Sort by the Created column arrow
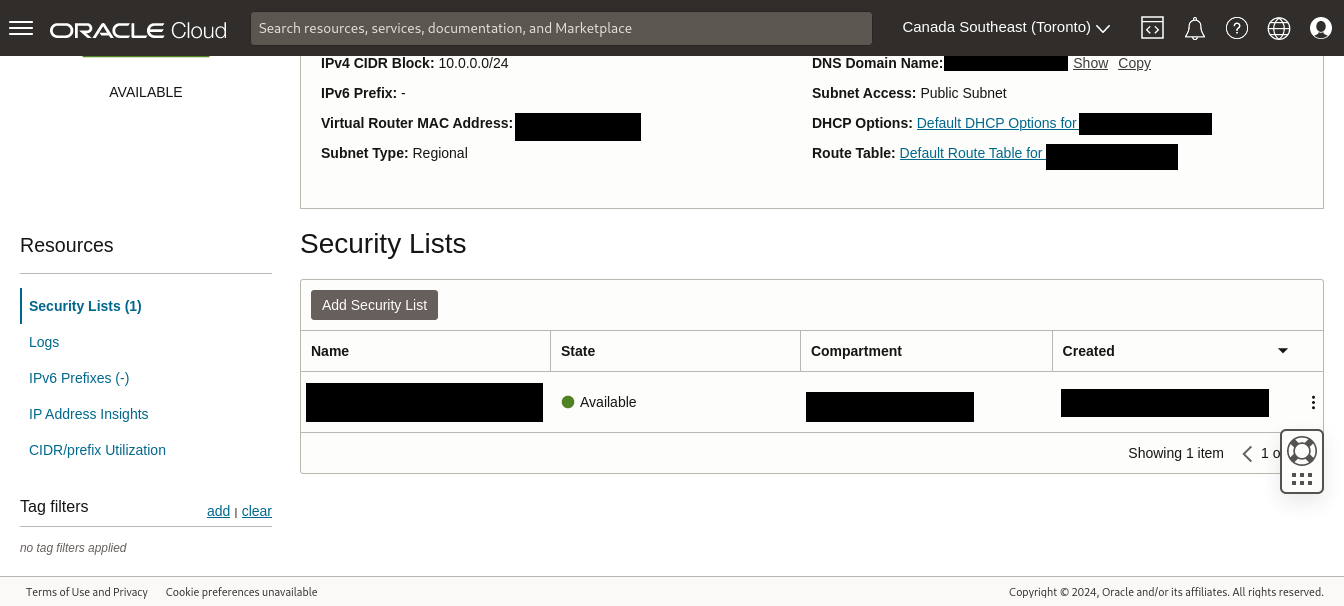This screenshot has height=606, width=1344. [1282, 351]
